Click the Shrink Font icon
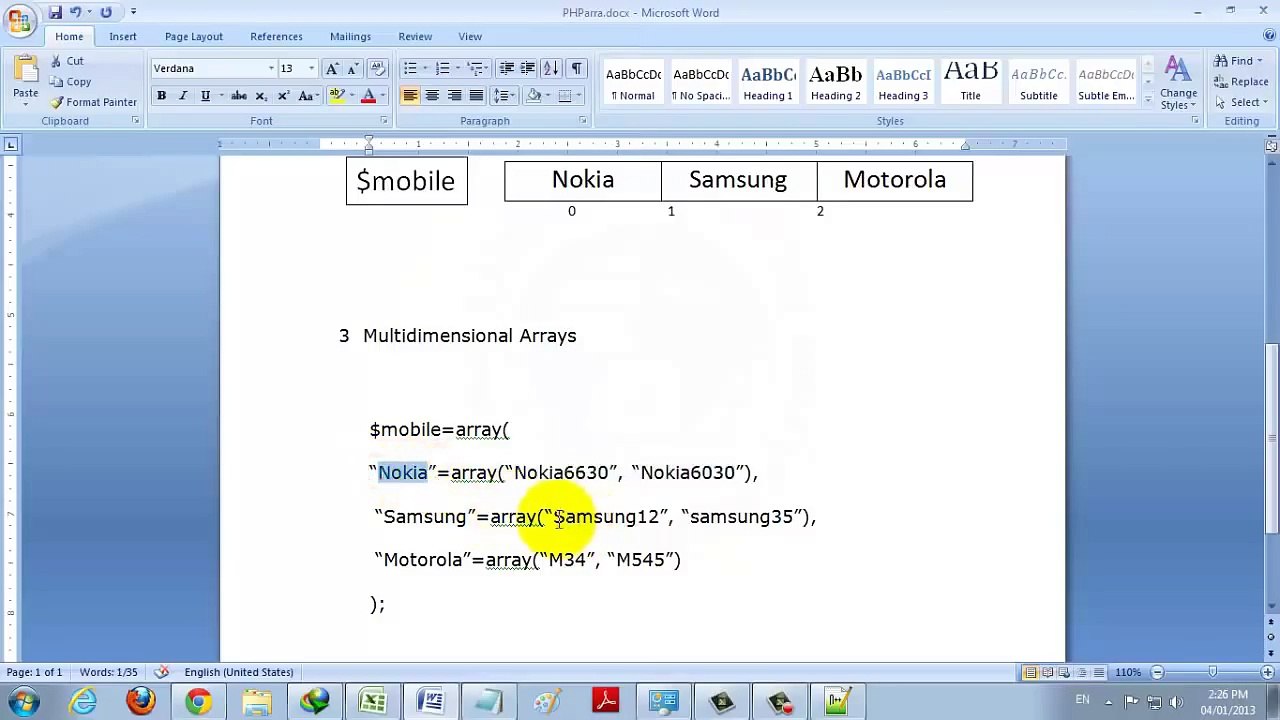 pos(352,68)
